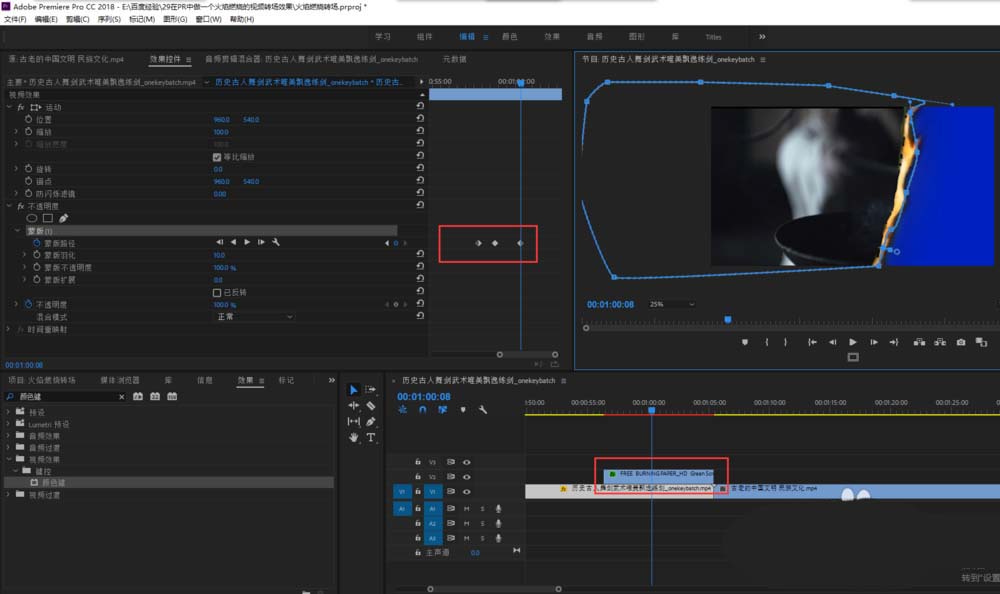The image size is (1000, 594).
Task: Toggle V1 track output eye icon
Action: (466, 491)
